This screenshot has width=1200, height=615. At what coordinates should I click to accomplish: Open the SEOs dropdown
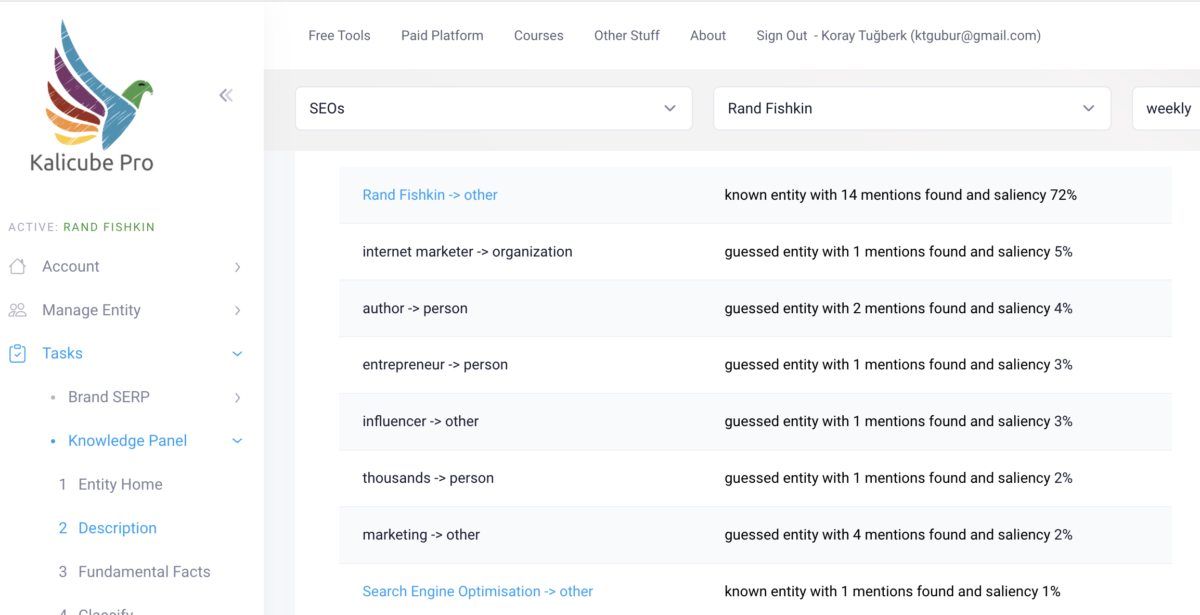(494, 108)
